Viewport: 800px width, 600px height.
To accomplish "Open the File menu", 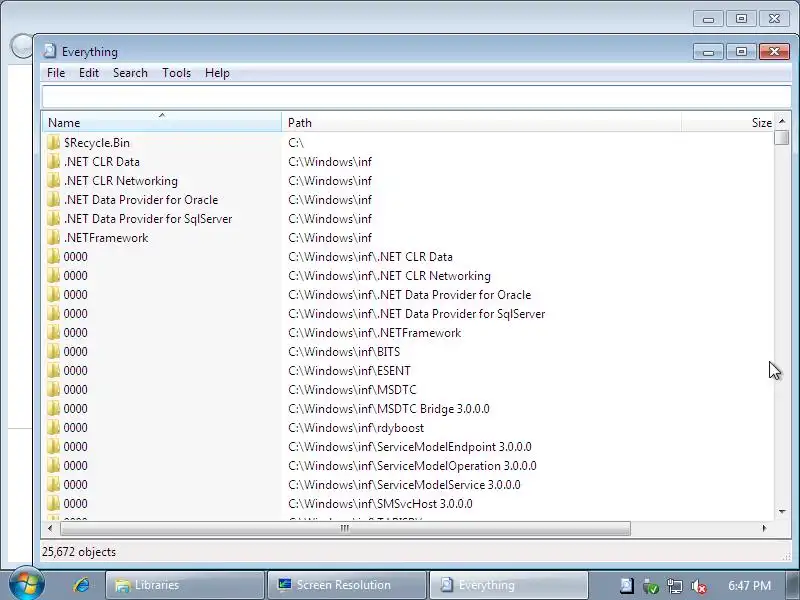I will click(x=56, y=73).
